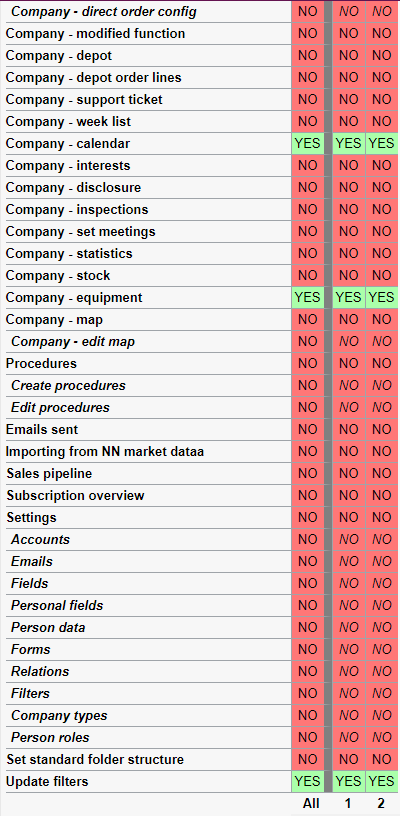Image resolution: width=400 pixels, height=816 pixels.
Task: Toggle Company - calendar YES in All column
Action: click(307, 144)
